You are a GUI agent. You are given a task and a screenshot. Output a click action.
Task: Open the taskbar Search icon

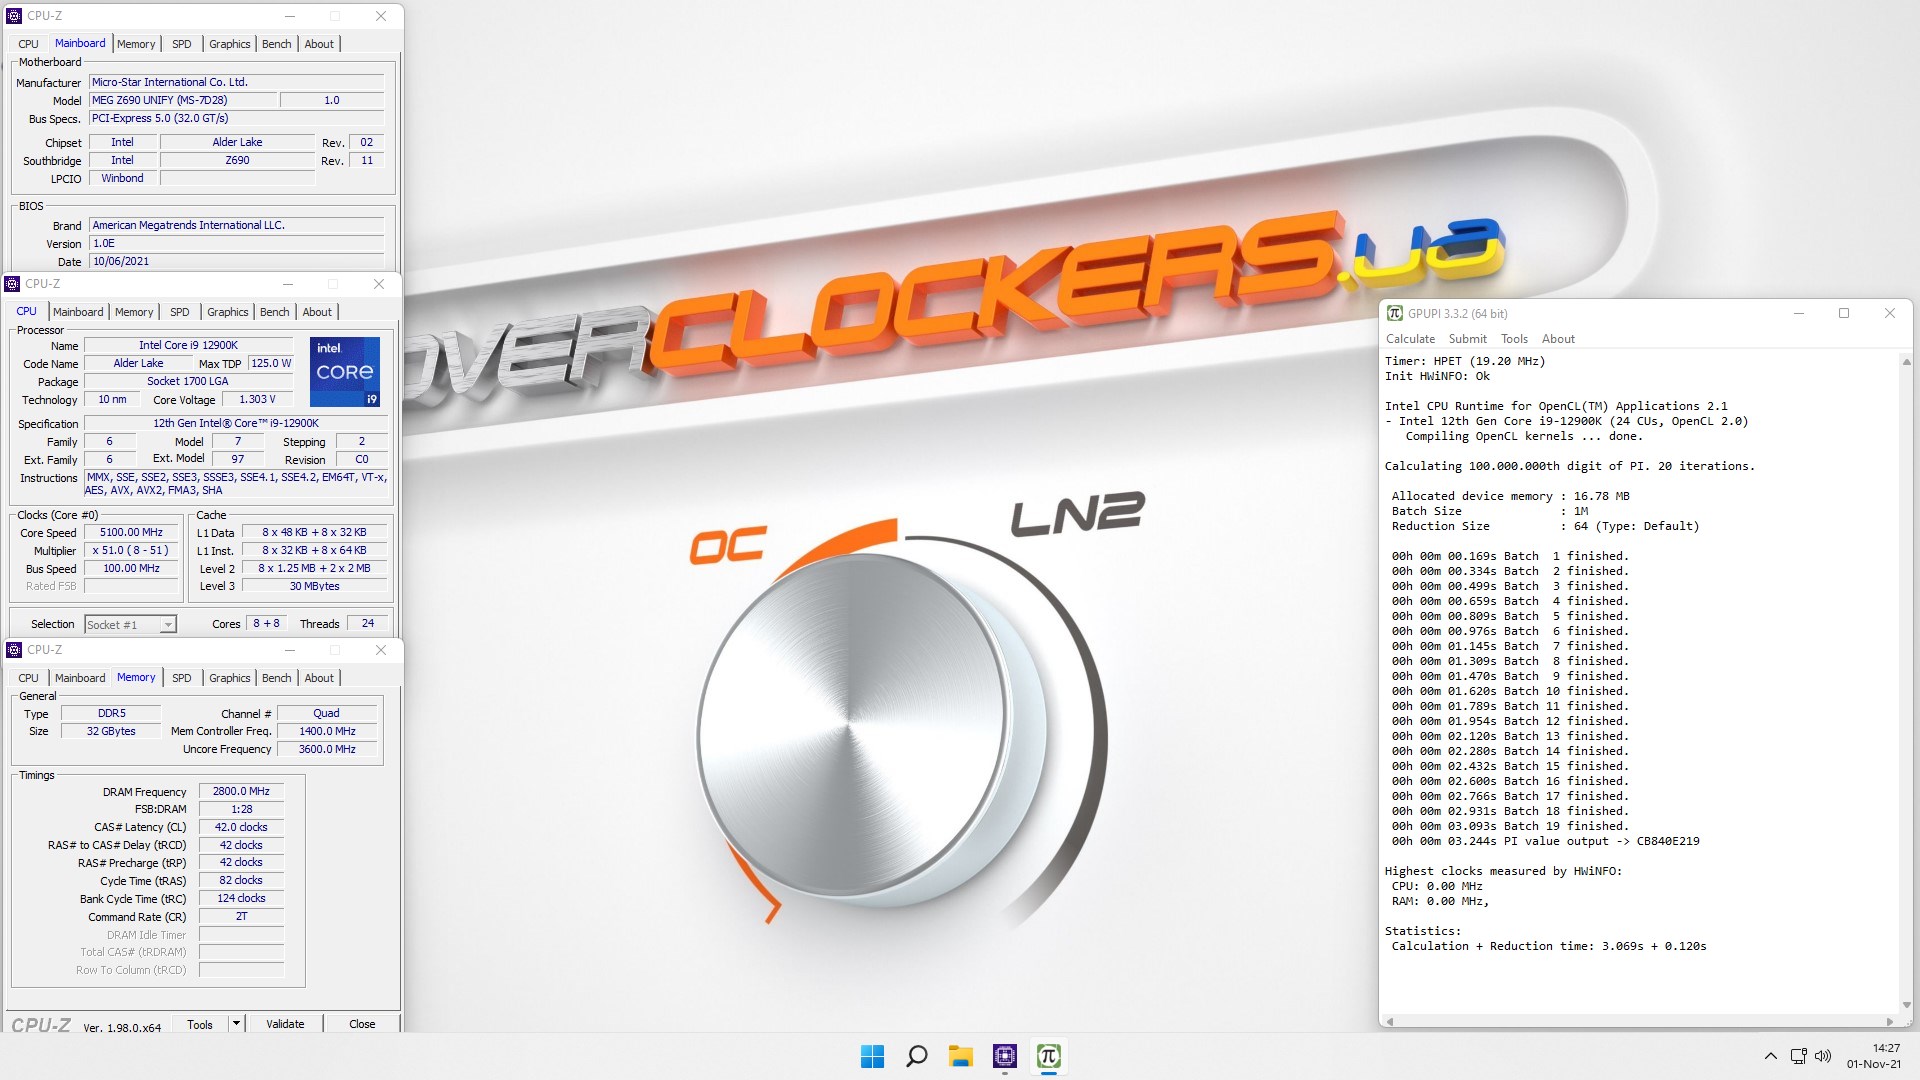click(916, 1056)
